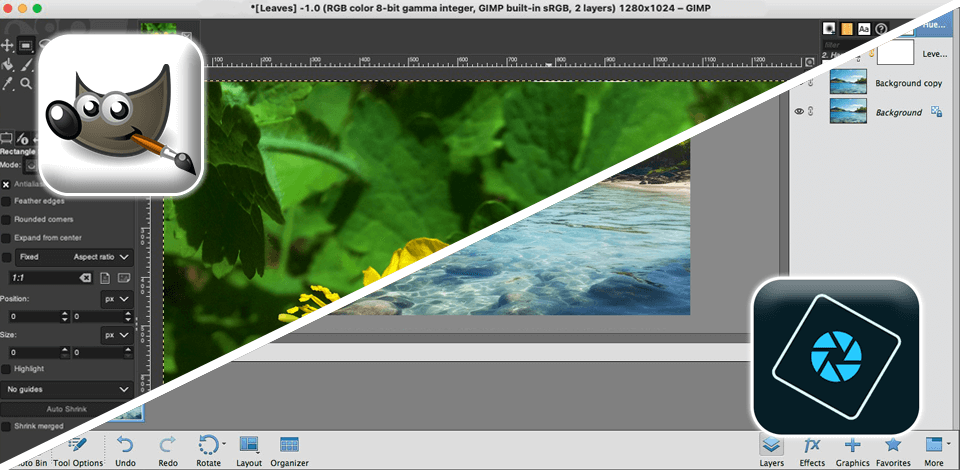Open the Patterns dockable tab

[x=847, y=28]
